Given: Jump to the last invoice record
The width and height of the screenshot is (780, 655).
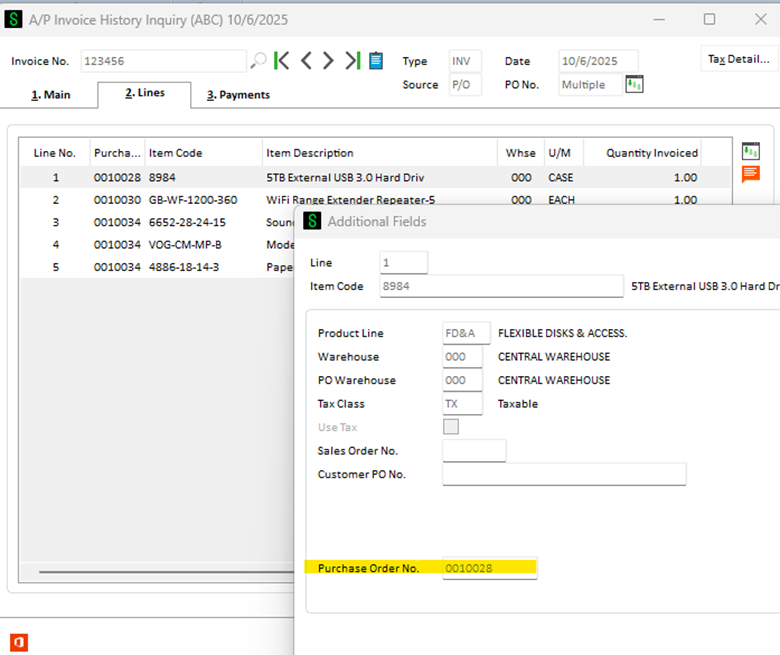Looking at the screenshot, I should coord(352,61).
